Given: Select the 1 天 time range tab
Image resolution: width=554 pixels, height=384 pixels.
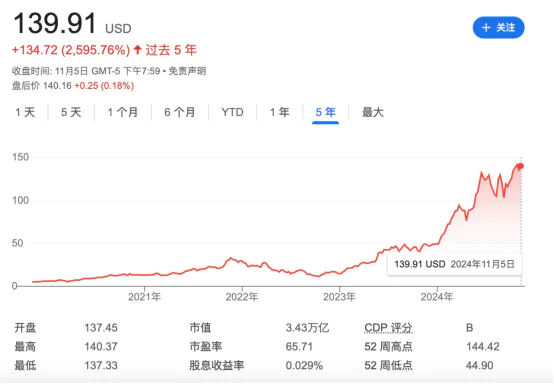Looking at the screenshot, I should (x=25, y=112).
